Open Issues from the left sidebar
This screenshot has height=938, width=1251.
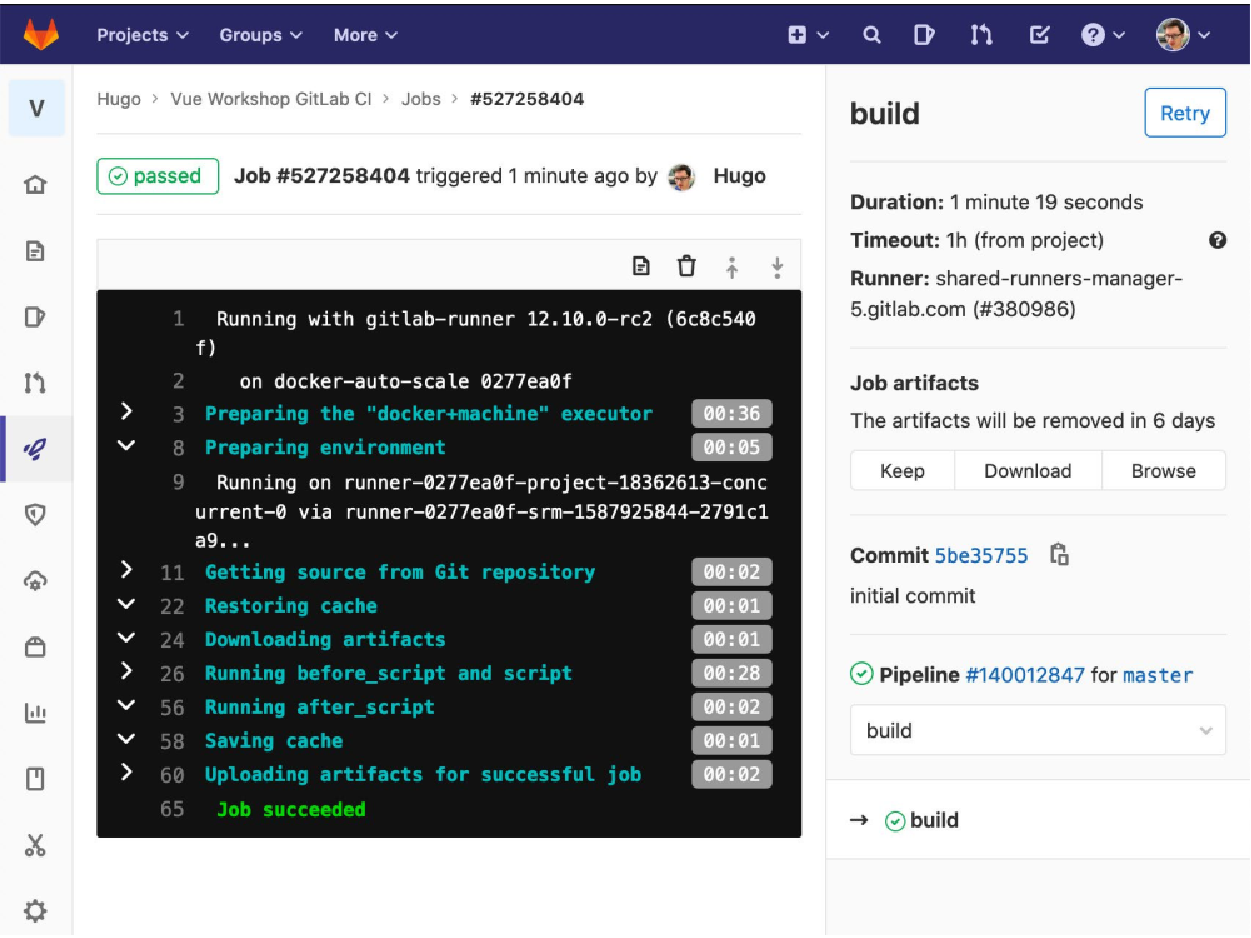35,317
